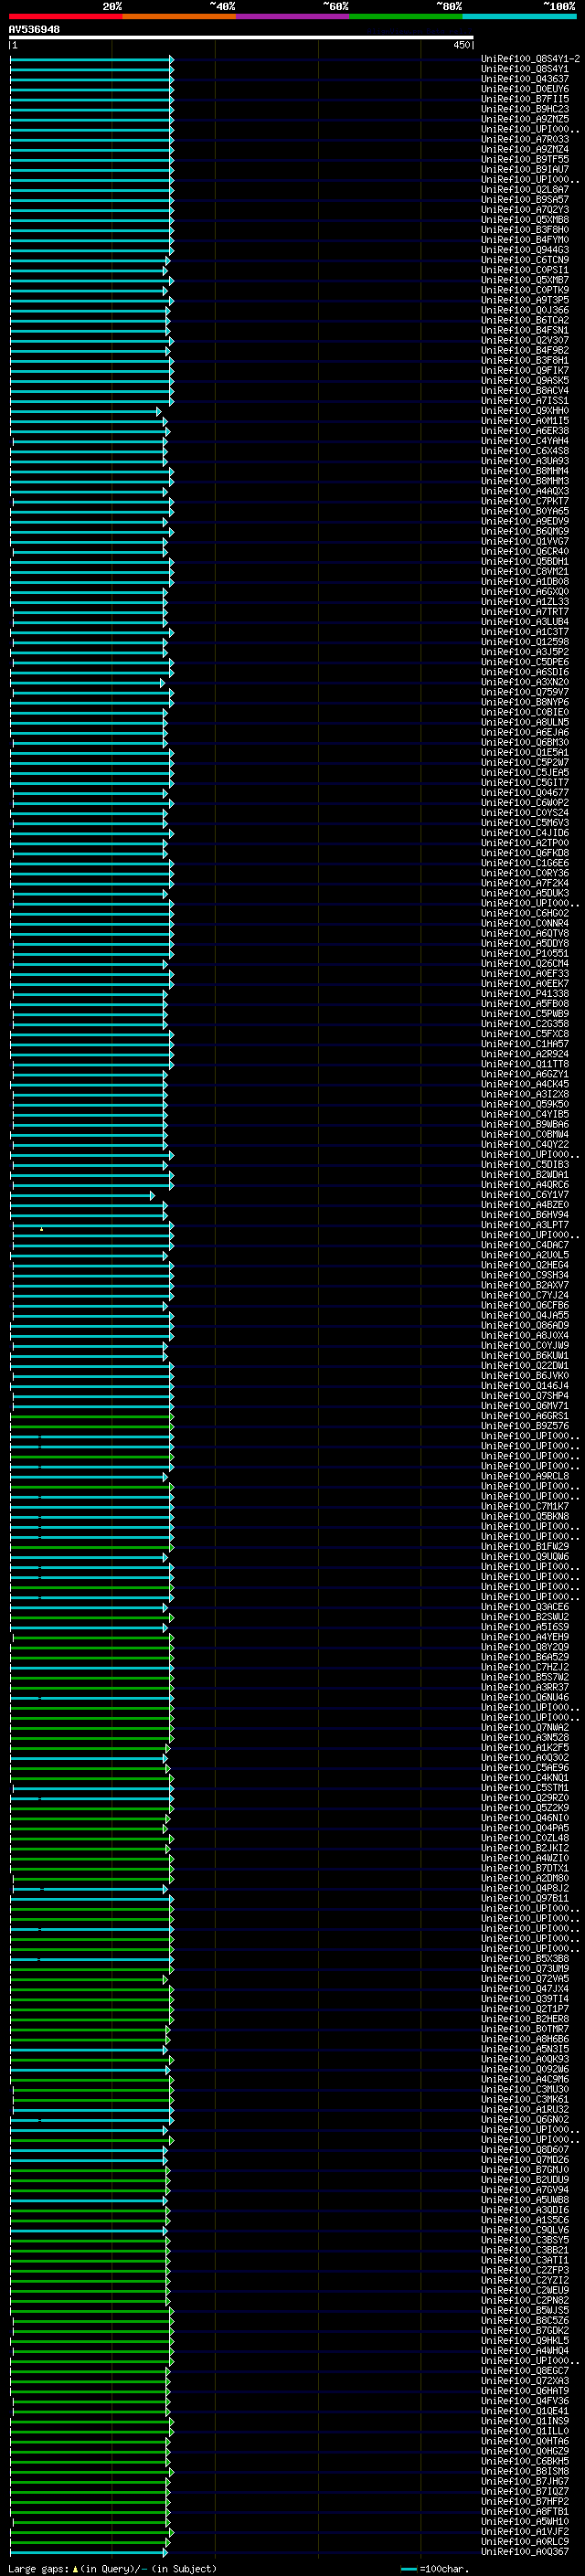
Task: Select label UniRef100_A2TP00
Action: [525, 843]
